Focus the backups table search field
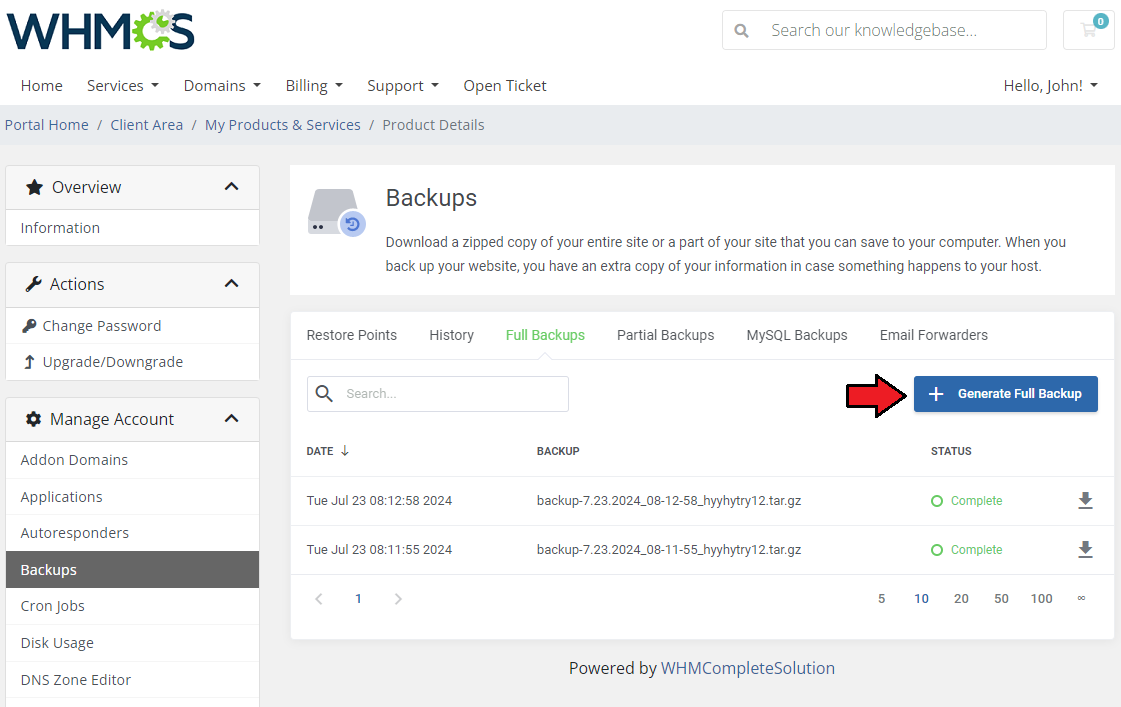The width and height of the screenshot is (1121, 707). 438,394
